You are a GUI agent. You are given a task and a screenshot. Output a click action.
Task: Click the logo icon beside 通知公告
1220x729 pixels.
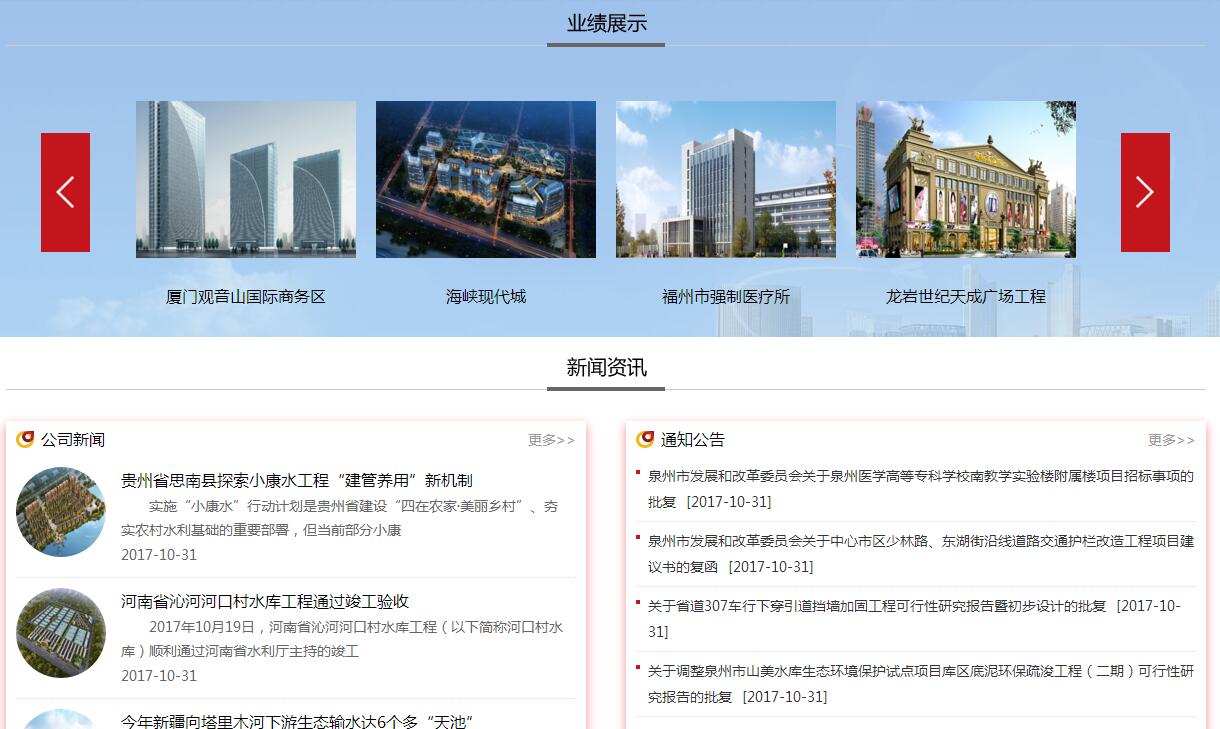[645, 439]
